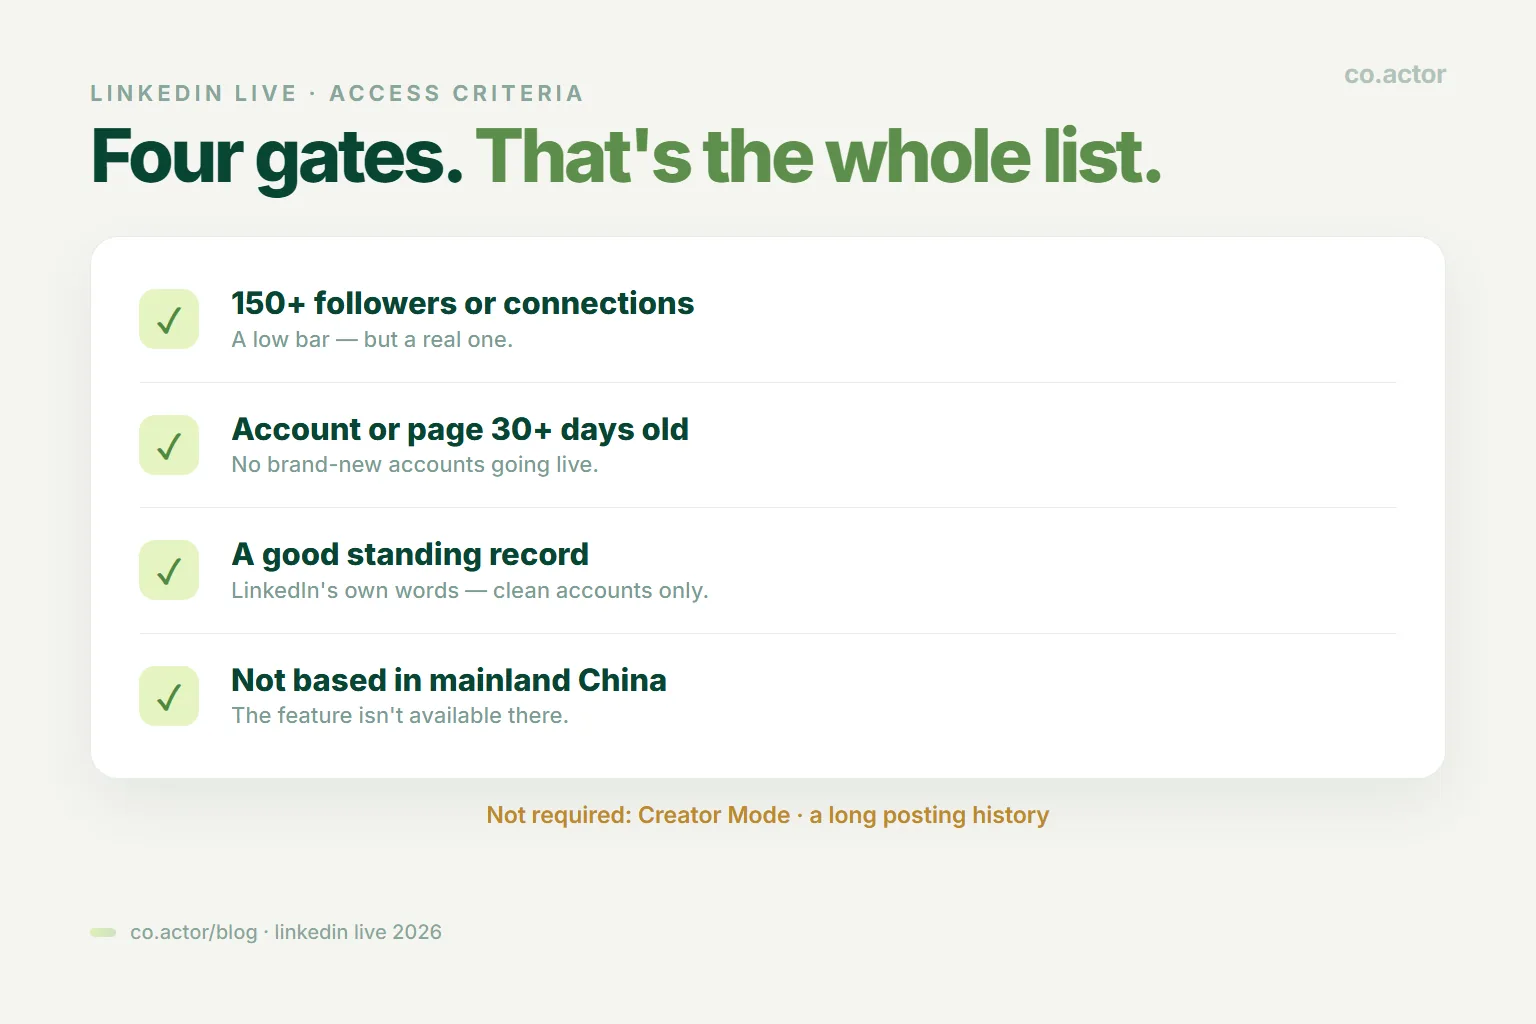Select the 'A good standing record' heading
Image resolution: width=1536 pixels, height=1024 pixels.
click(x=410, y=555)
